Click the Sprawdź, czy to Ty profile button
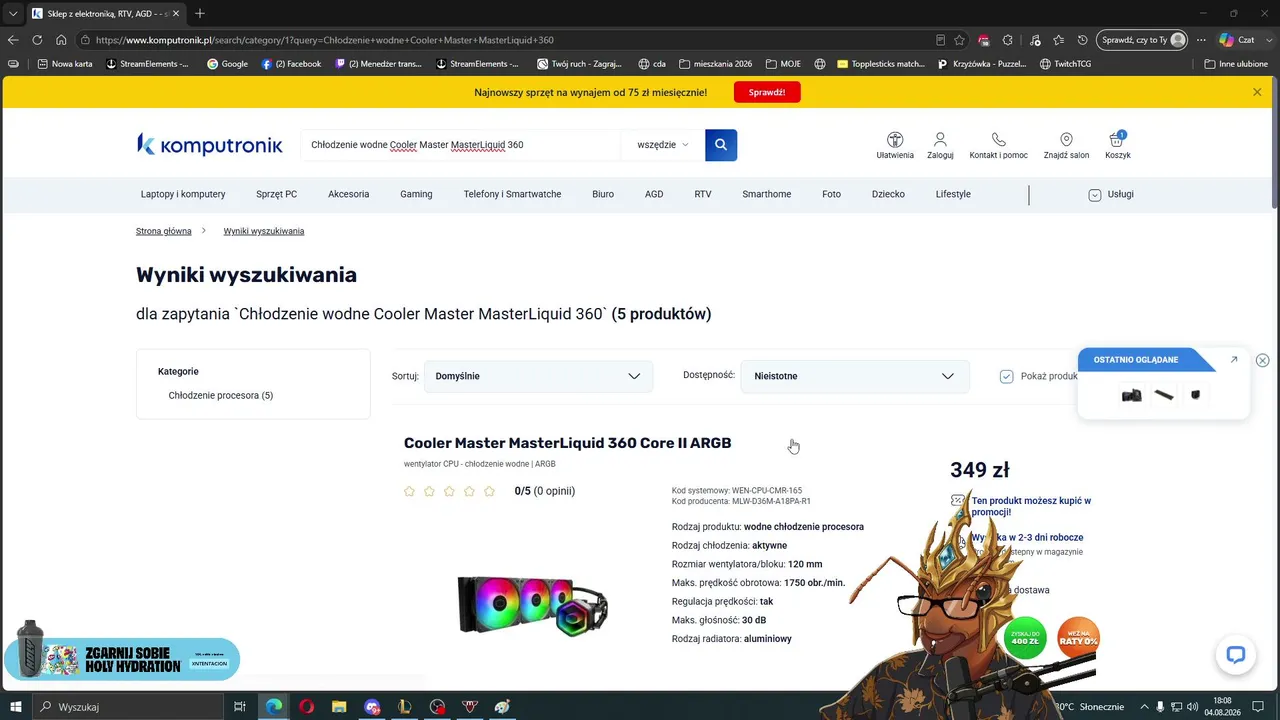1280x720 pixels. tap(1141, 40)
